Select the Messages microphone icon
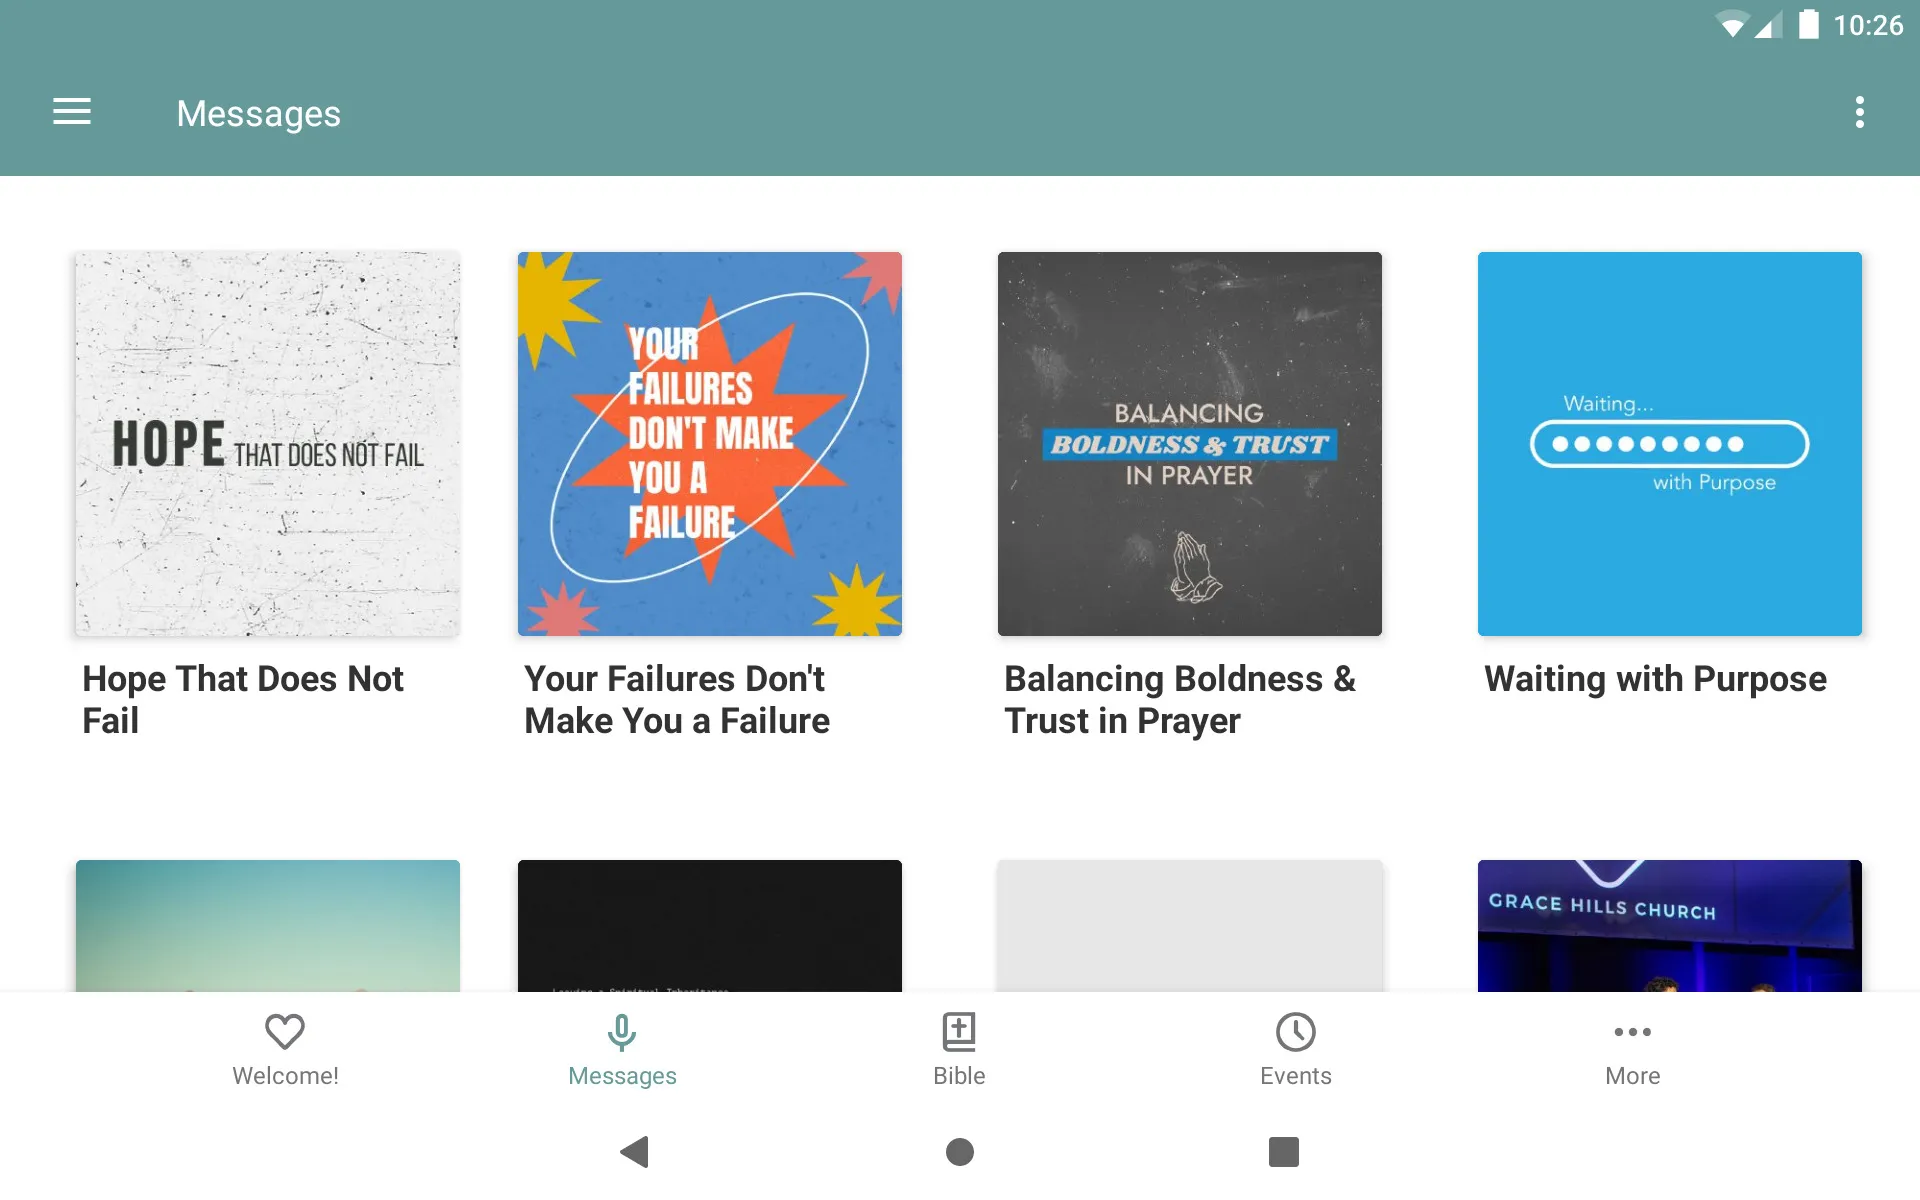The width and height of the screenshot is (1920, 1200). point(622,1030)
